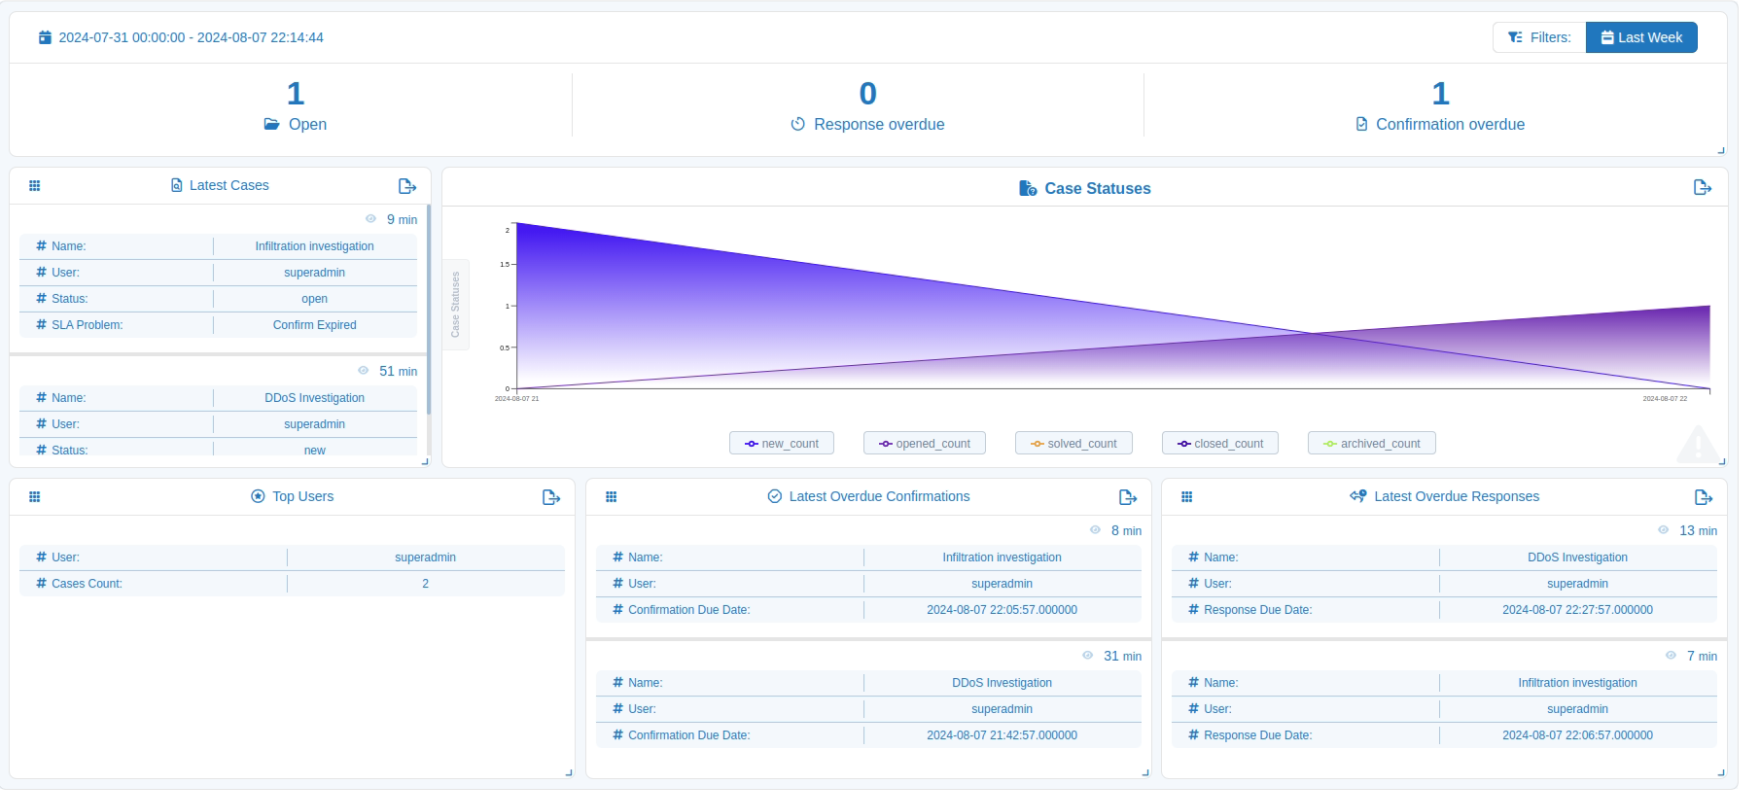
Task: Click grid icon in Latest Overdue Confirmations
Action: pos(611,498)
